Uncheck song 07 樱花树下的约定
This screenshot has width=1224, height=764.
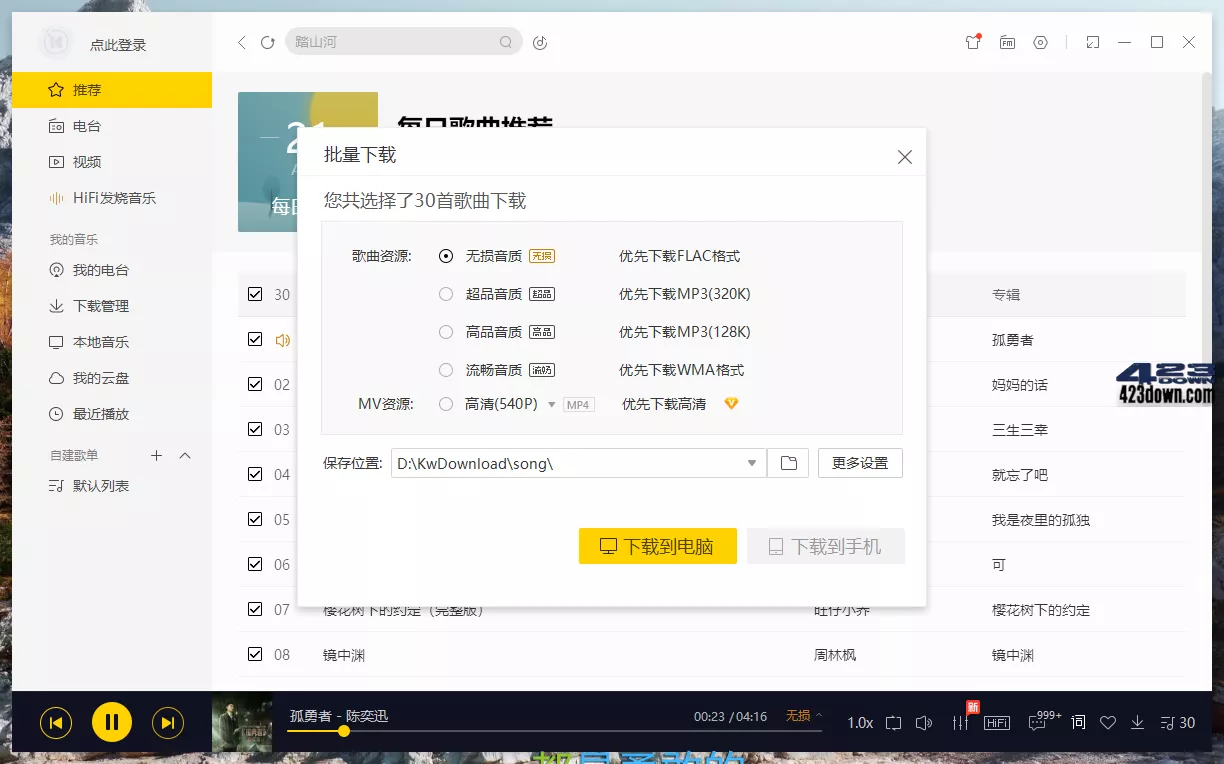(253, 608)
